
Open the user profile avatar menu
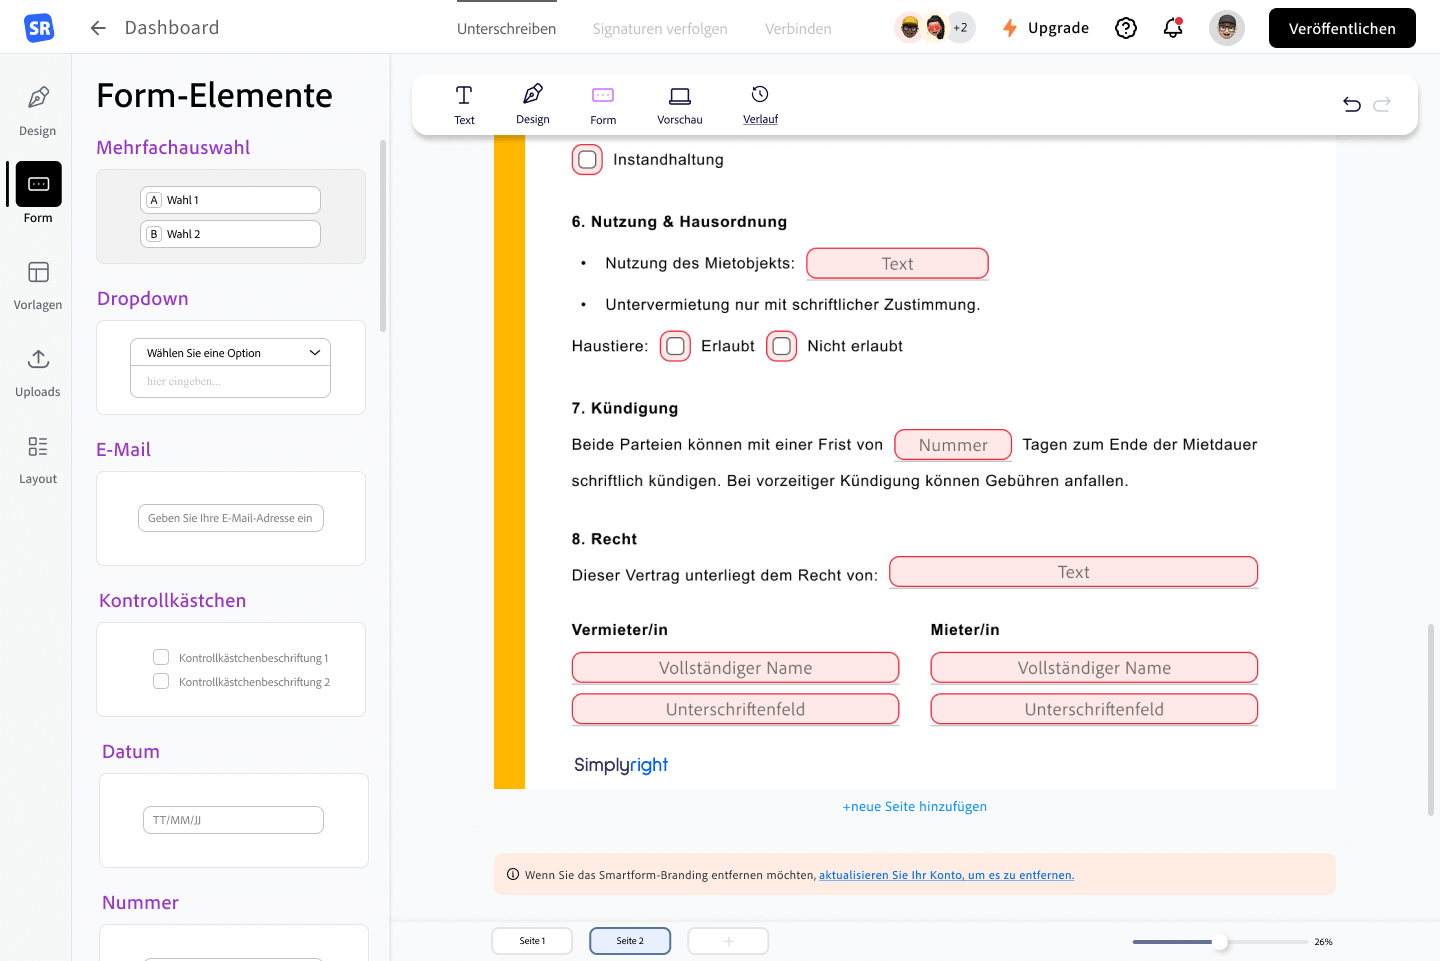tap(1227, 28)
